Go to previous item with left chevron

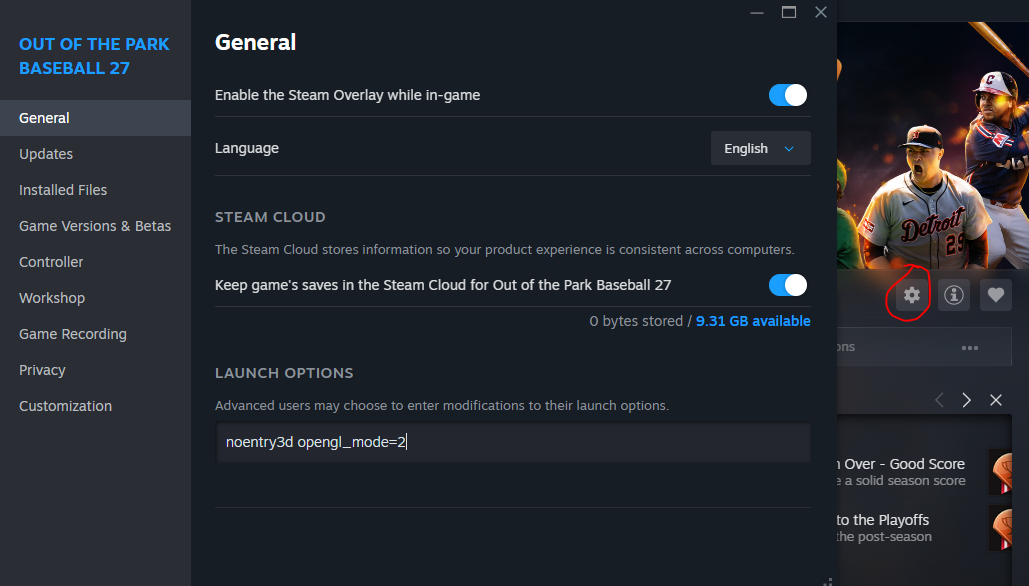939,400
